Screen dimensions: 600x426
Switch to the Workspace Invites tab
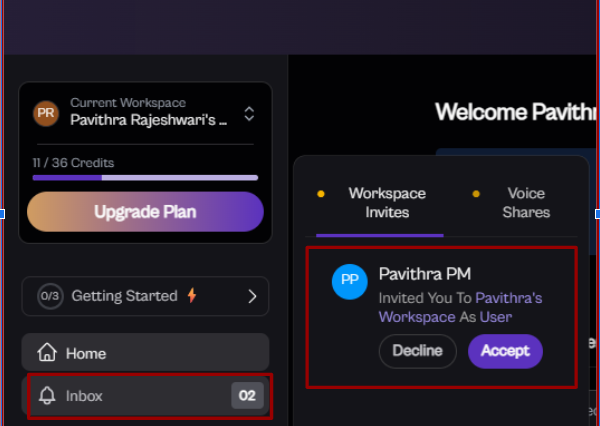[x=386, y=203]
